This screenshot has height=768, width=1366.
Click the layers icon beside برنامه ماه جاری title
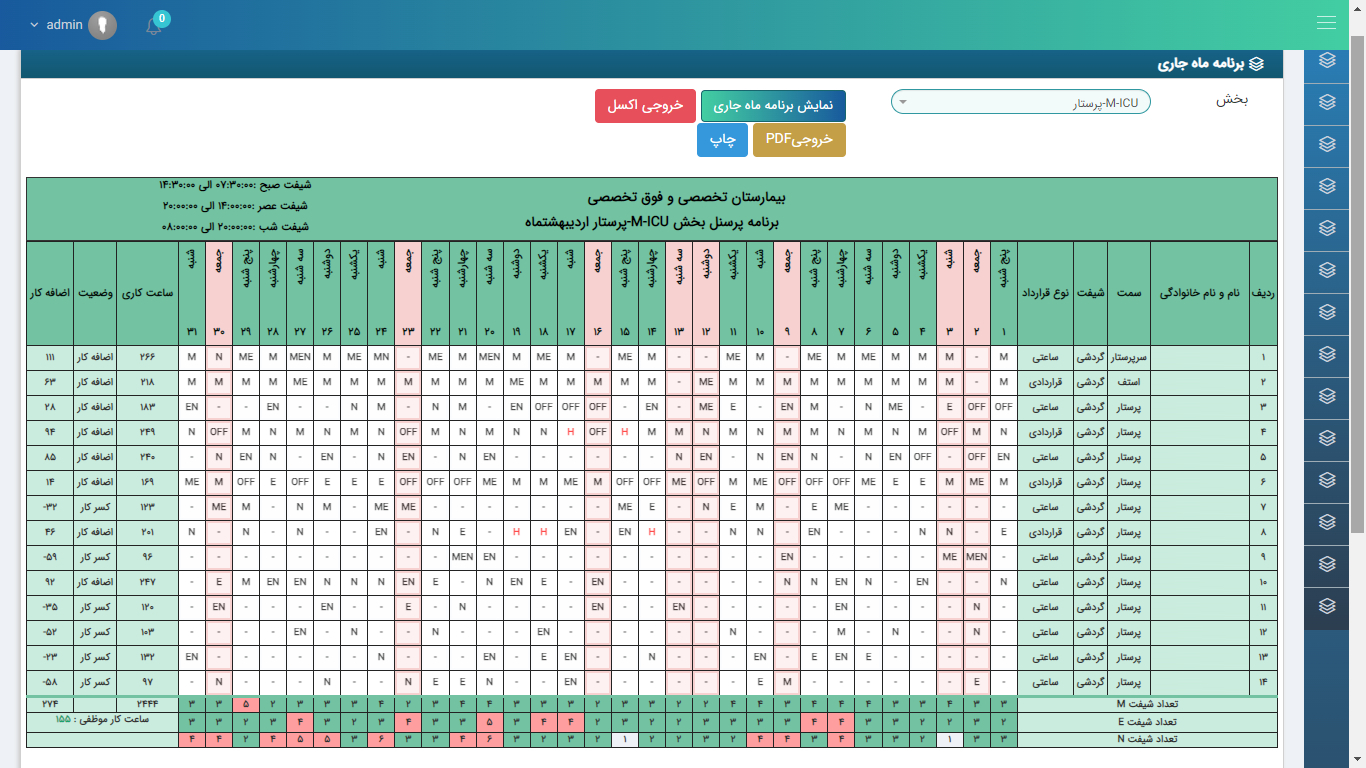tap(1257, 63)
